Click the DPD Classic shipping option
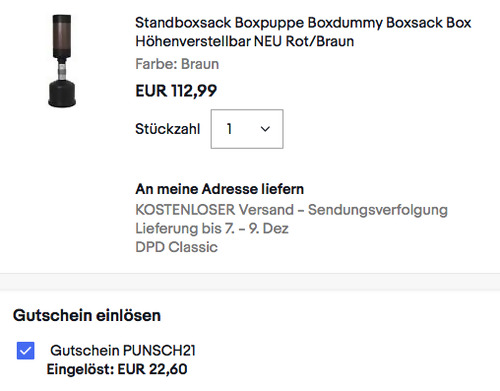500x391 pixels. pos(176,247)
